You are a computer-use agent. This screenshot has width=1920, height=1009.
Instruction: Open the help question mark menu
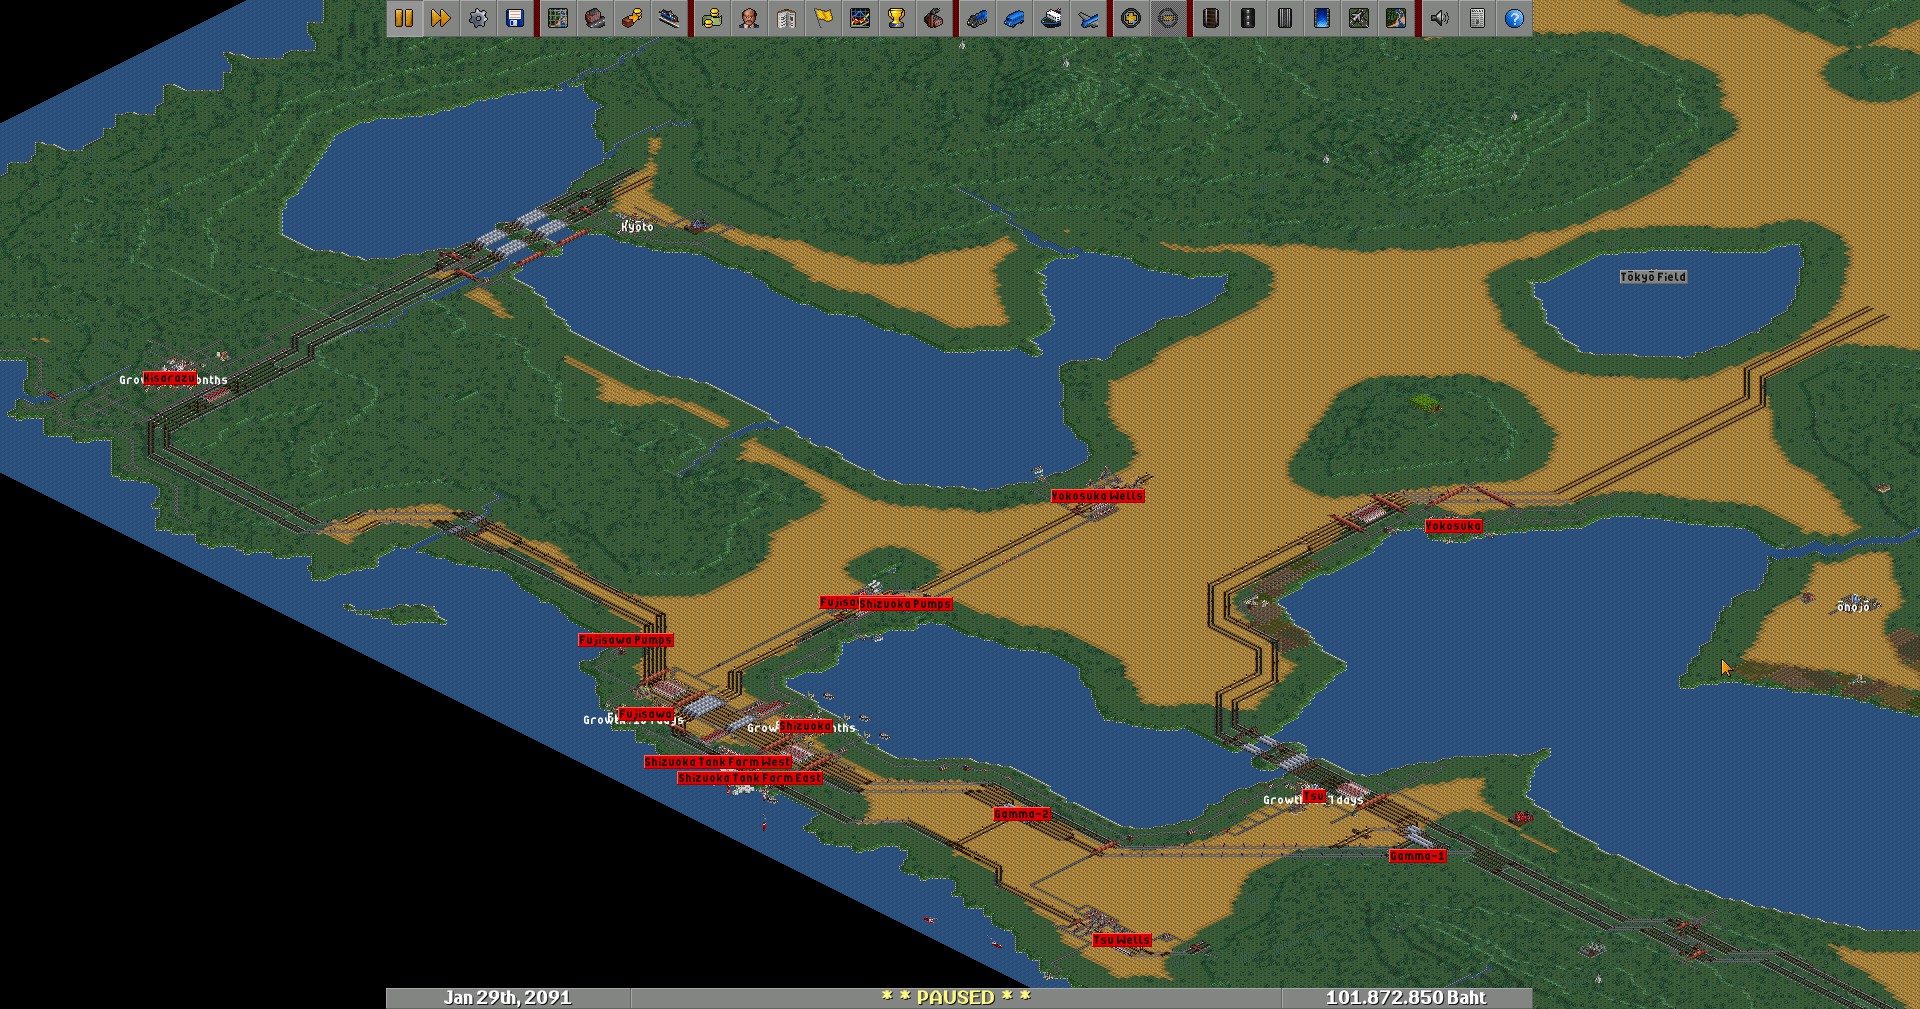1515,18
